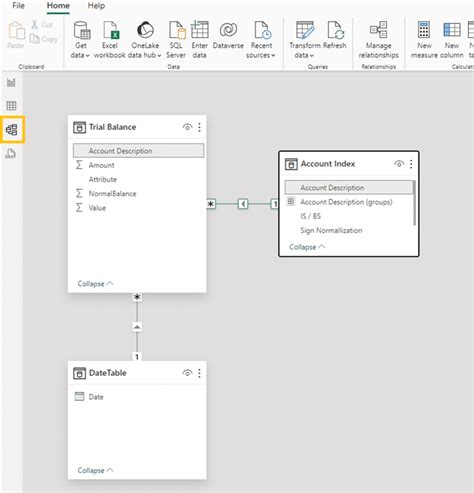Viewport: 474px width, 493px height.
Task: Click the Enter data button
Action: (x=199, y=40)
